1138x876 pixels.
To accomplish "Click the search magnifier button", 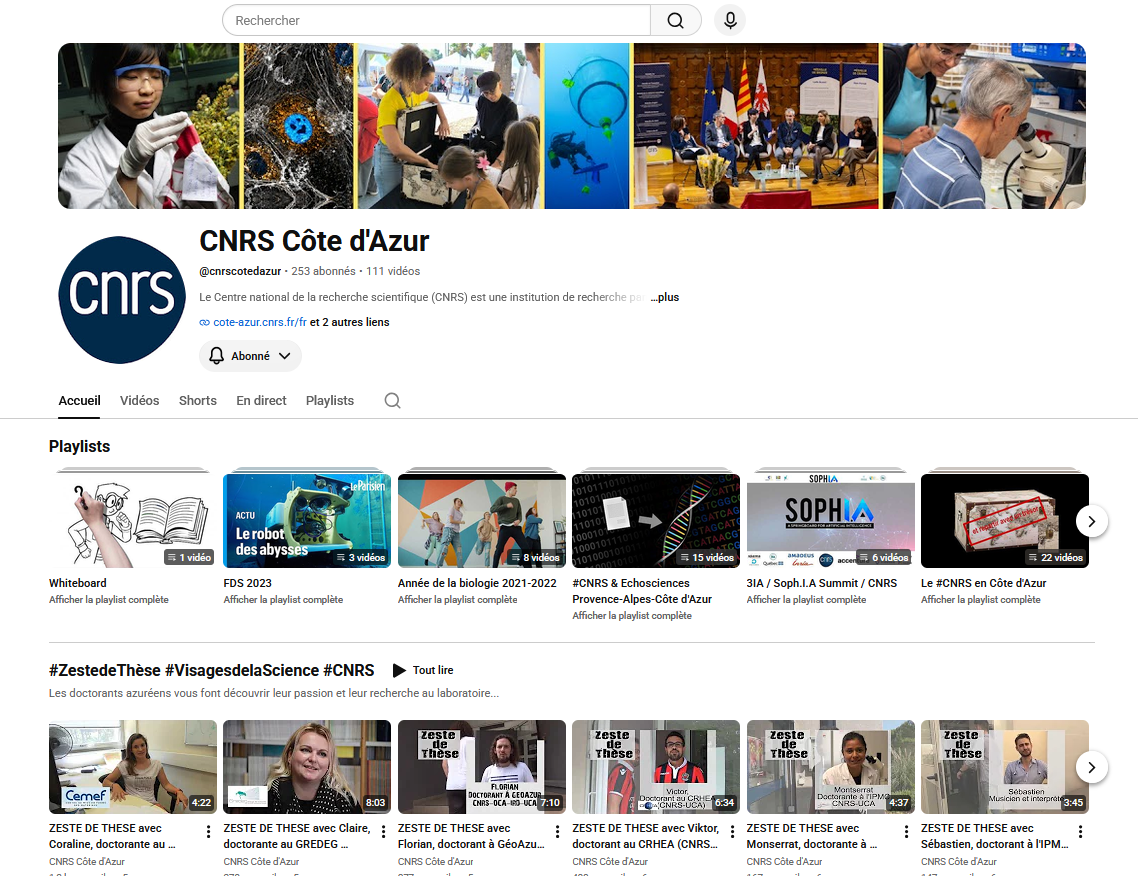I will pos(676,20).
